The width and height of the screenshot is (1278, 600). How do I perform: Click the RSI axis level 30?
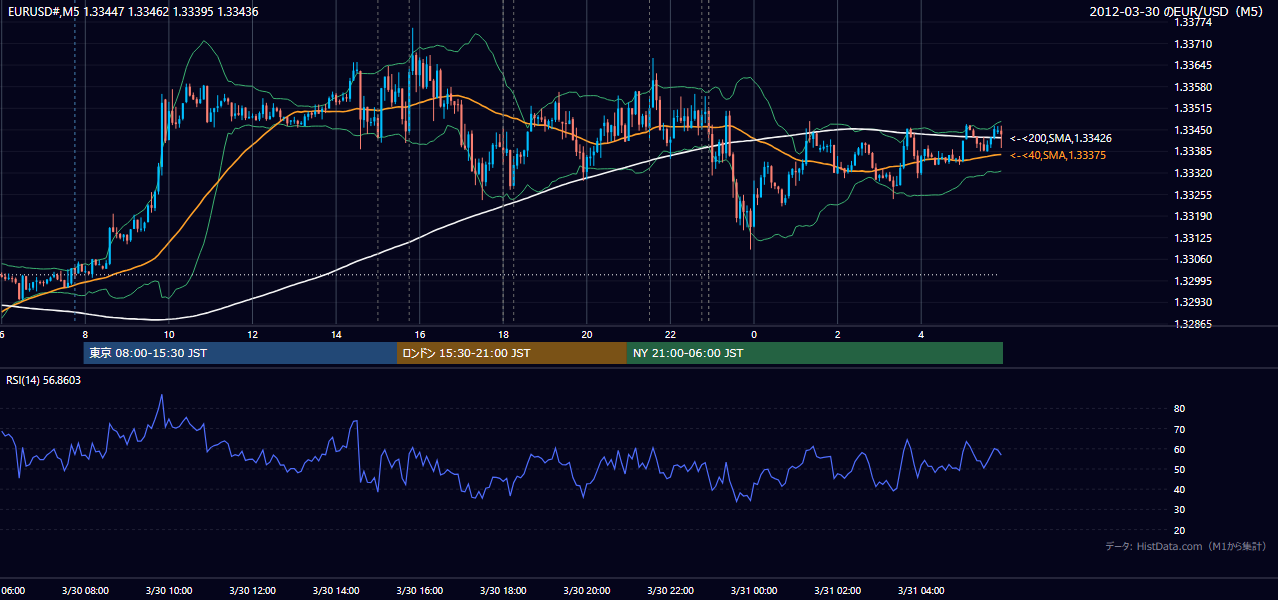click(x=1179, y=510)
